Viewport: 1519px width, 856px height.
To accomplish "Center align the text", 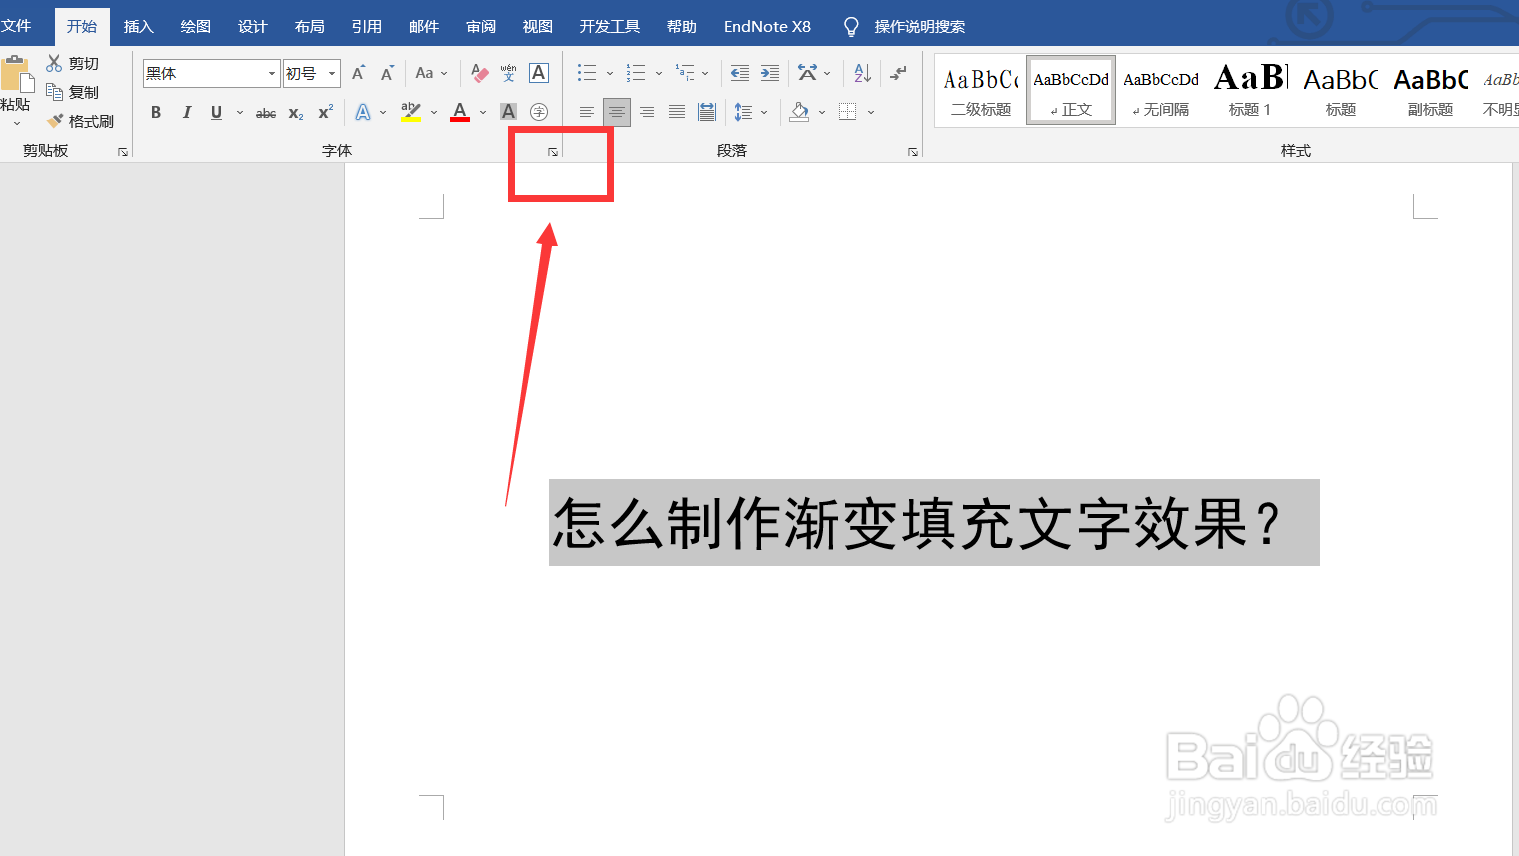I will coord(617,112).
